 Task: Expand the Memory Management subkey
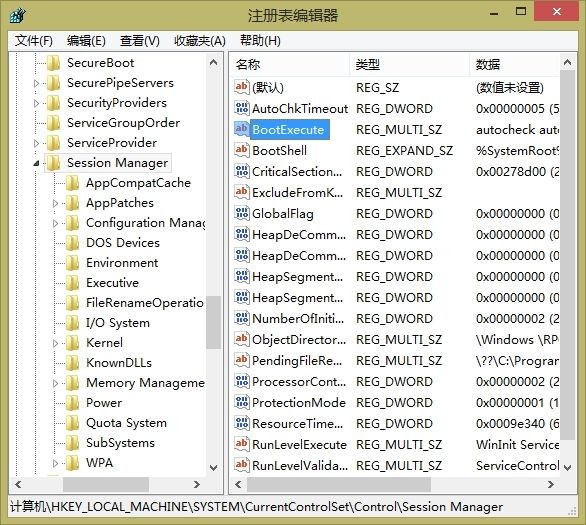(55, 383)
